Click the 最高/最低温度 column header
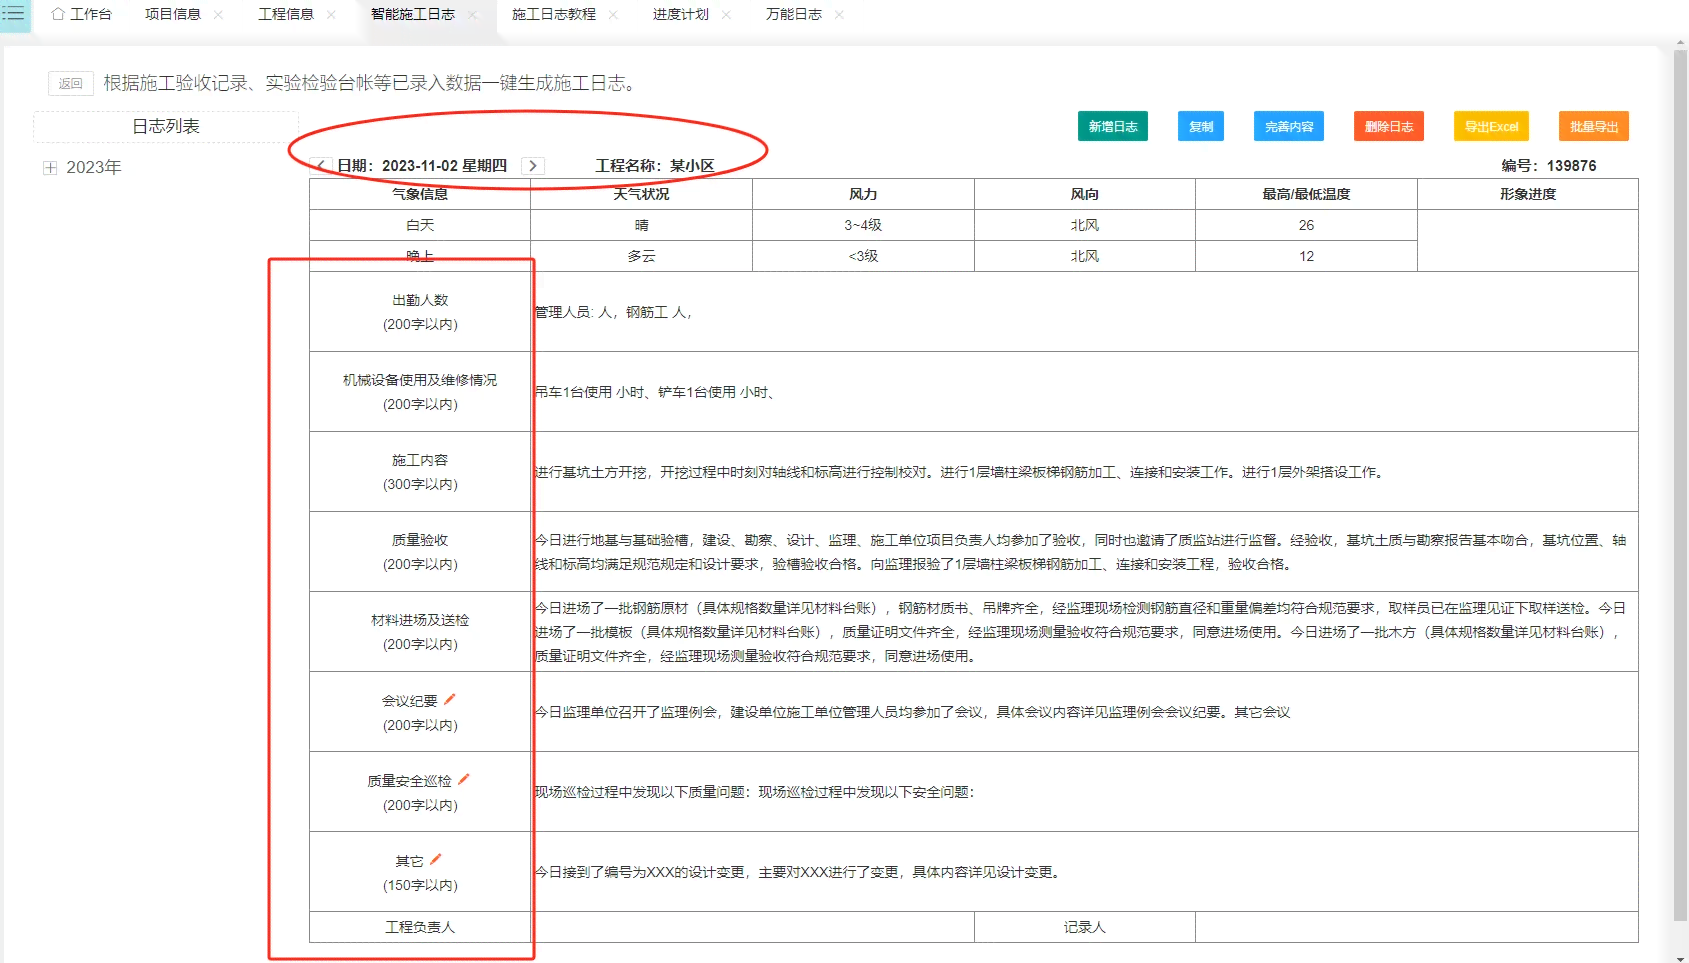The width and height of the screenshot is (1689, 963). [x=1306, y=194]
